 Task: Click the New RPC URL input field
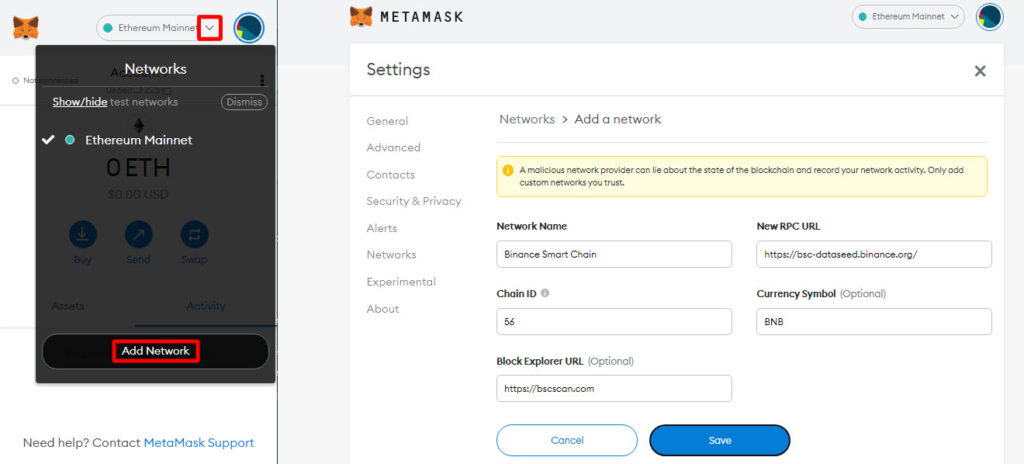click(874, 254)
